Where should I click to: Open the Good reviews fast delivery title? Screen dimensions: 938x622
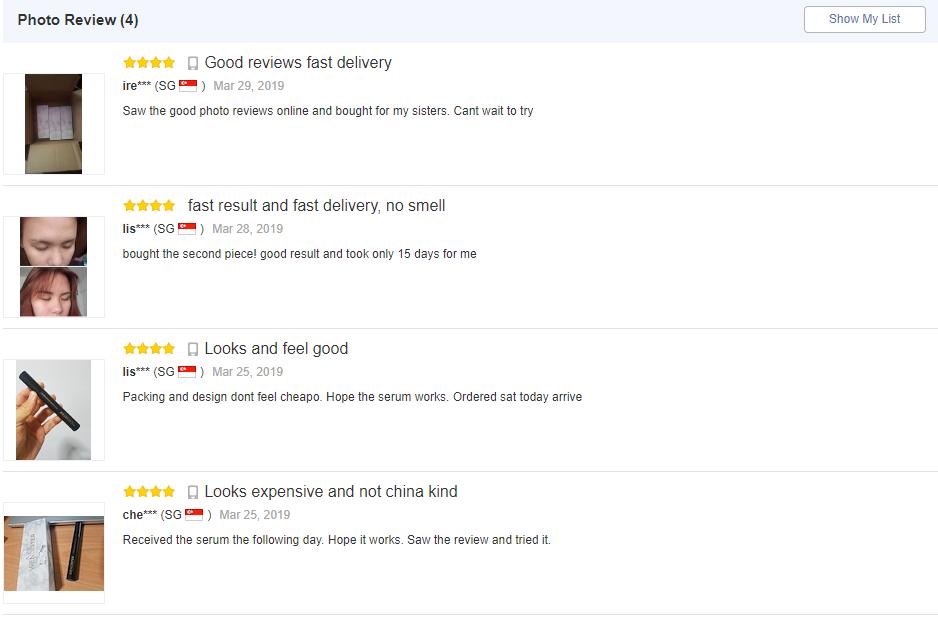pos(298,62)
